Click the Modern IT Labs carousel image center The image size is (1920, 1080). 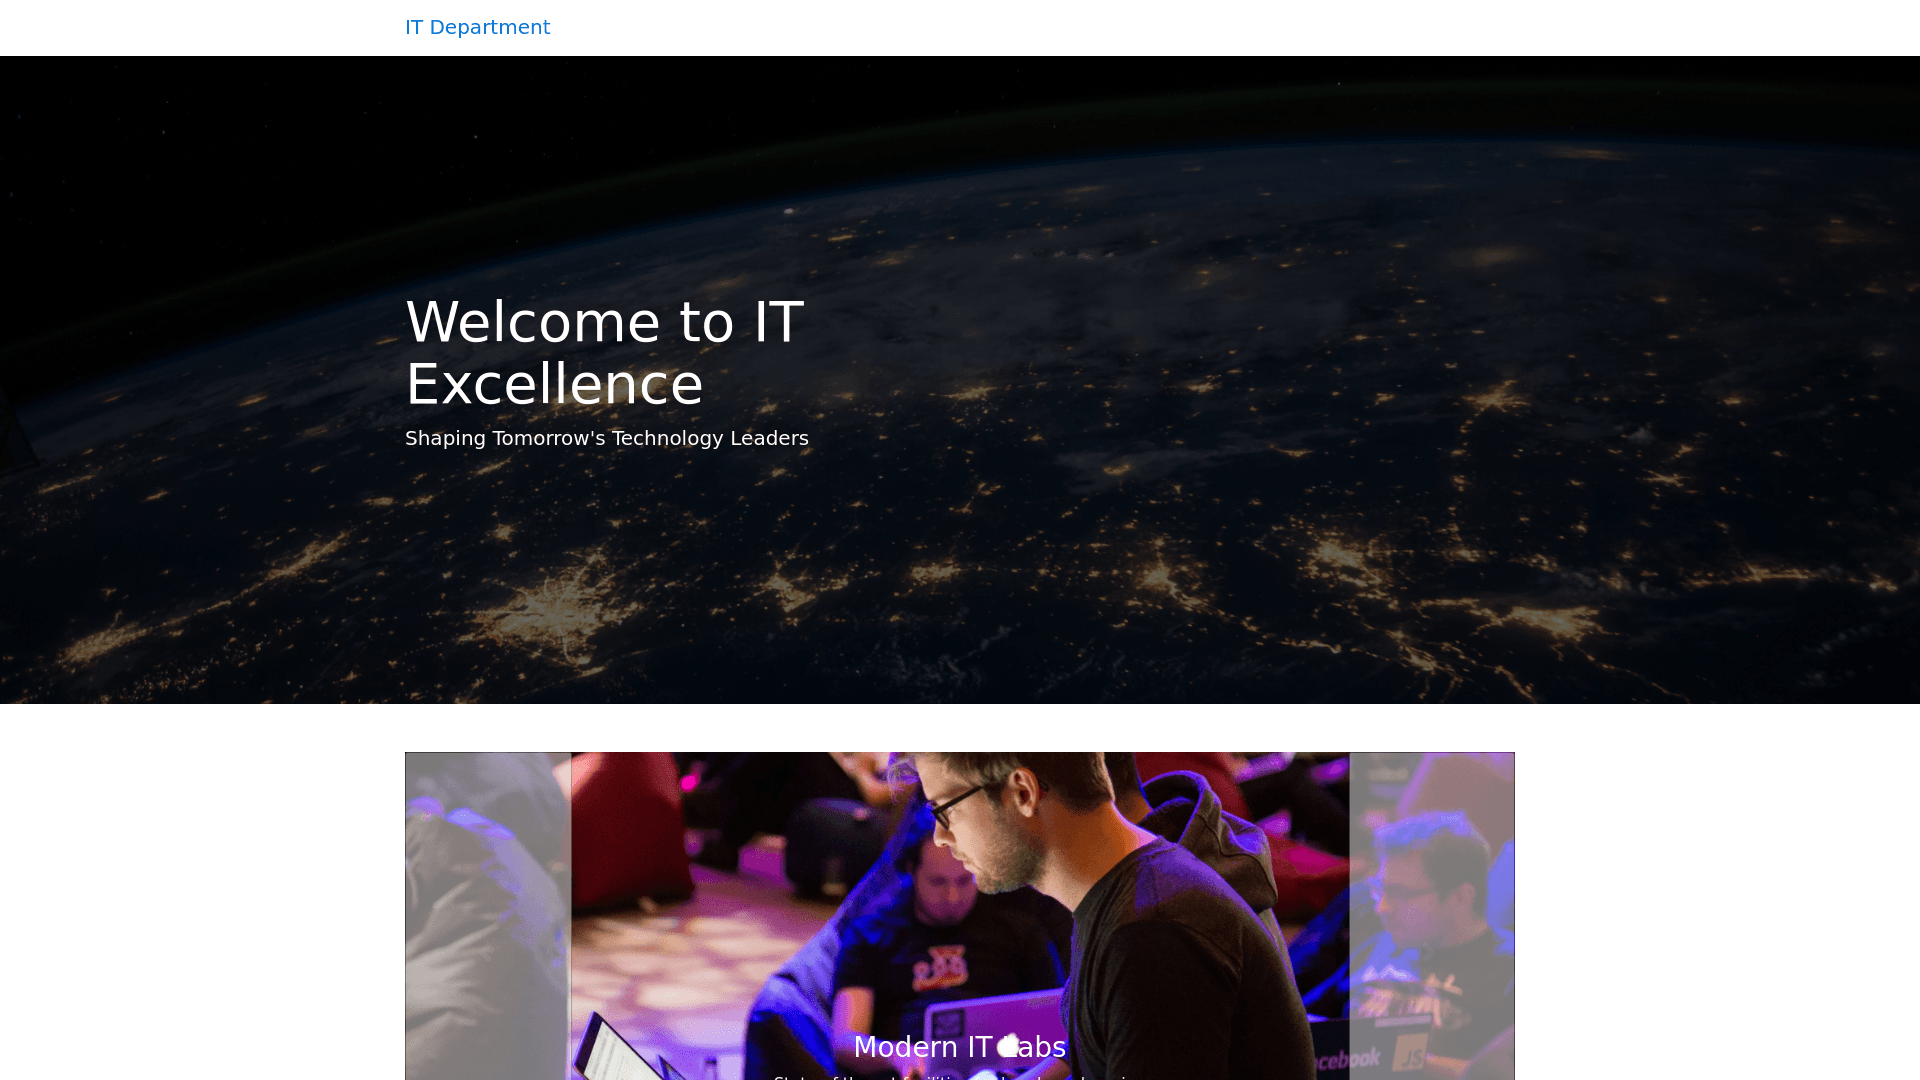pyautogui.click(x=960, y=900)
